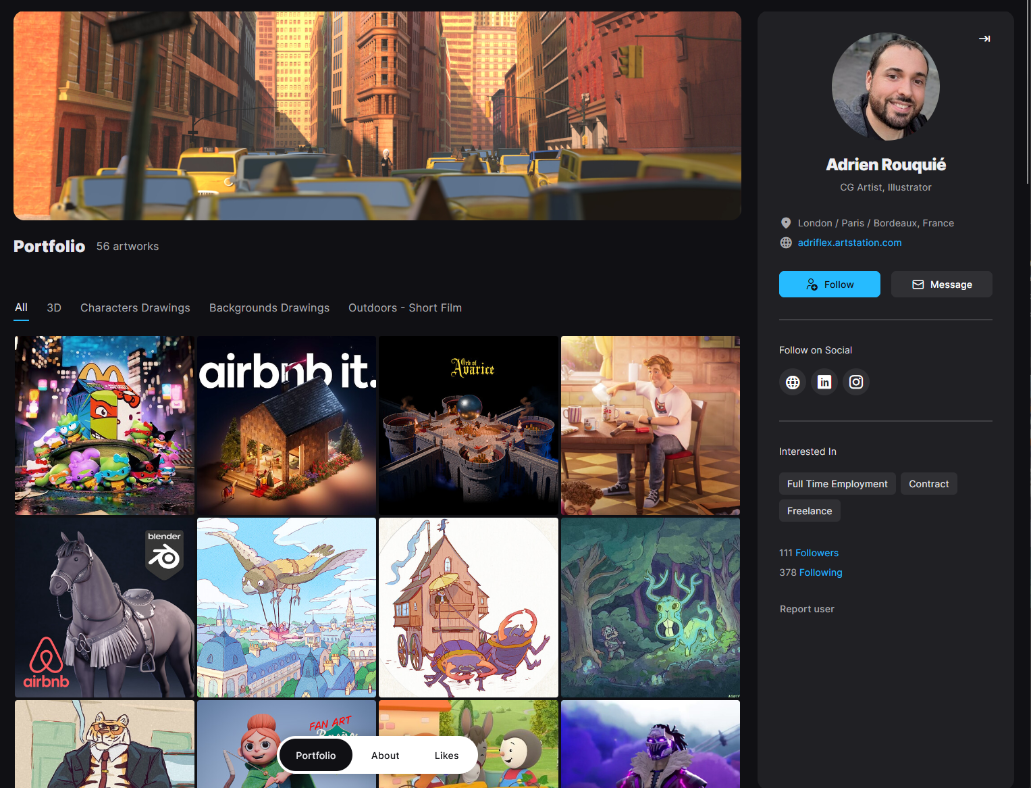Viewport: 1031px width, 788px height.
Task: Click the Full Time Employment tag
Action: point(837,484)
